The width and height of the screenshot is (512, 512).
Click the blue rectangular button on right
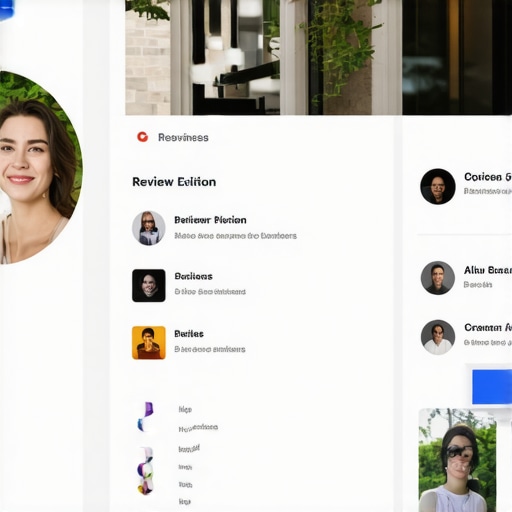click(x=492, y=387)
